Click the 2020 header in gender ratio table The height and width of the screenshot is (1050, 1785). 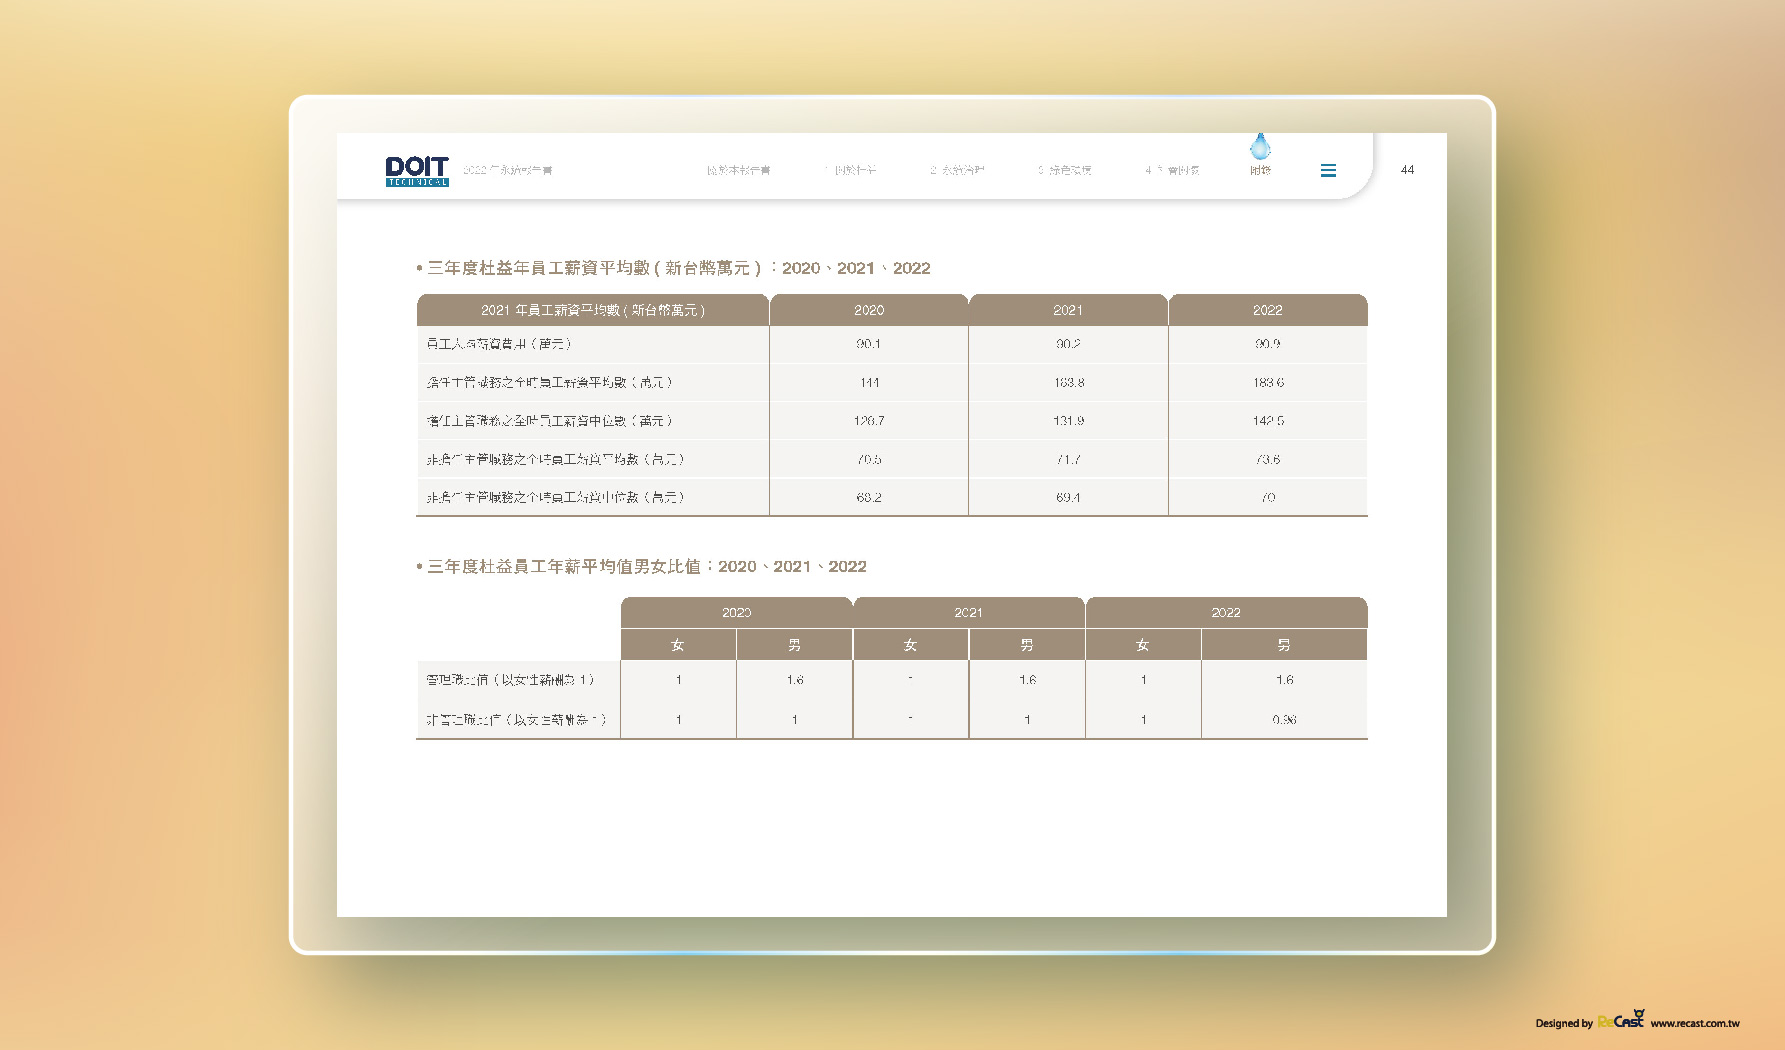(737, 612)
